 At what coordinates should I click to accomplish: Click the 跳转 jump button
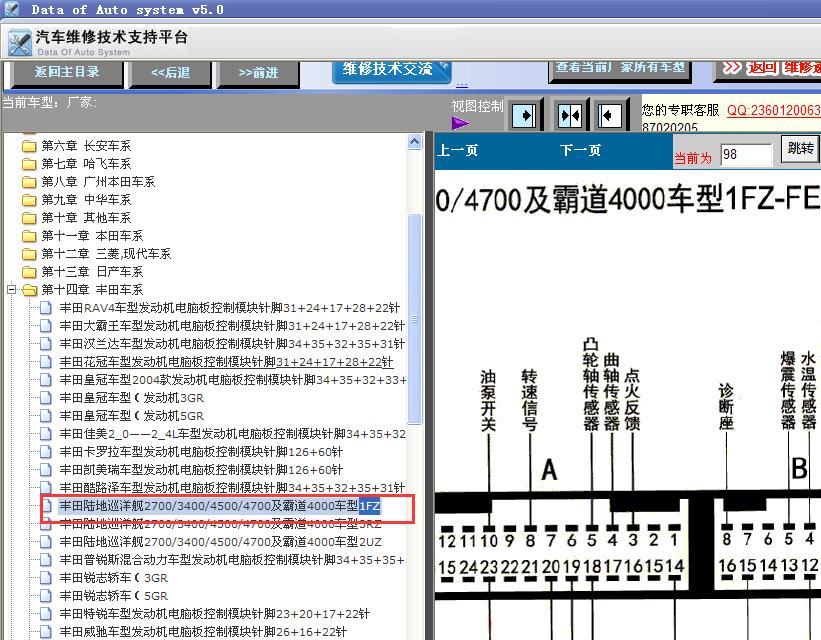[801, 149]
